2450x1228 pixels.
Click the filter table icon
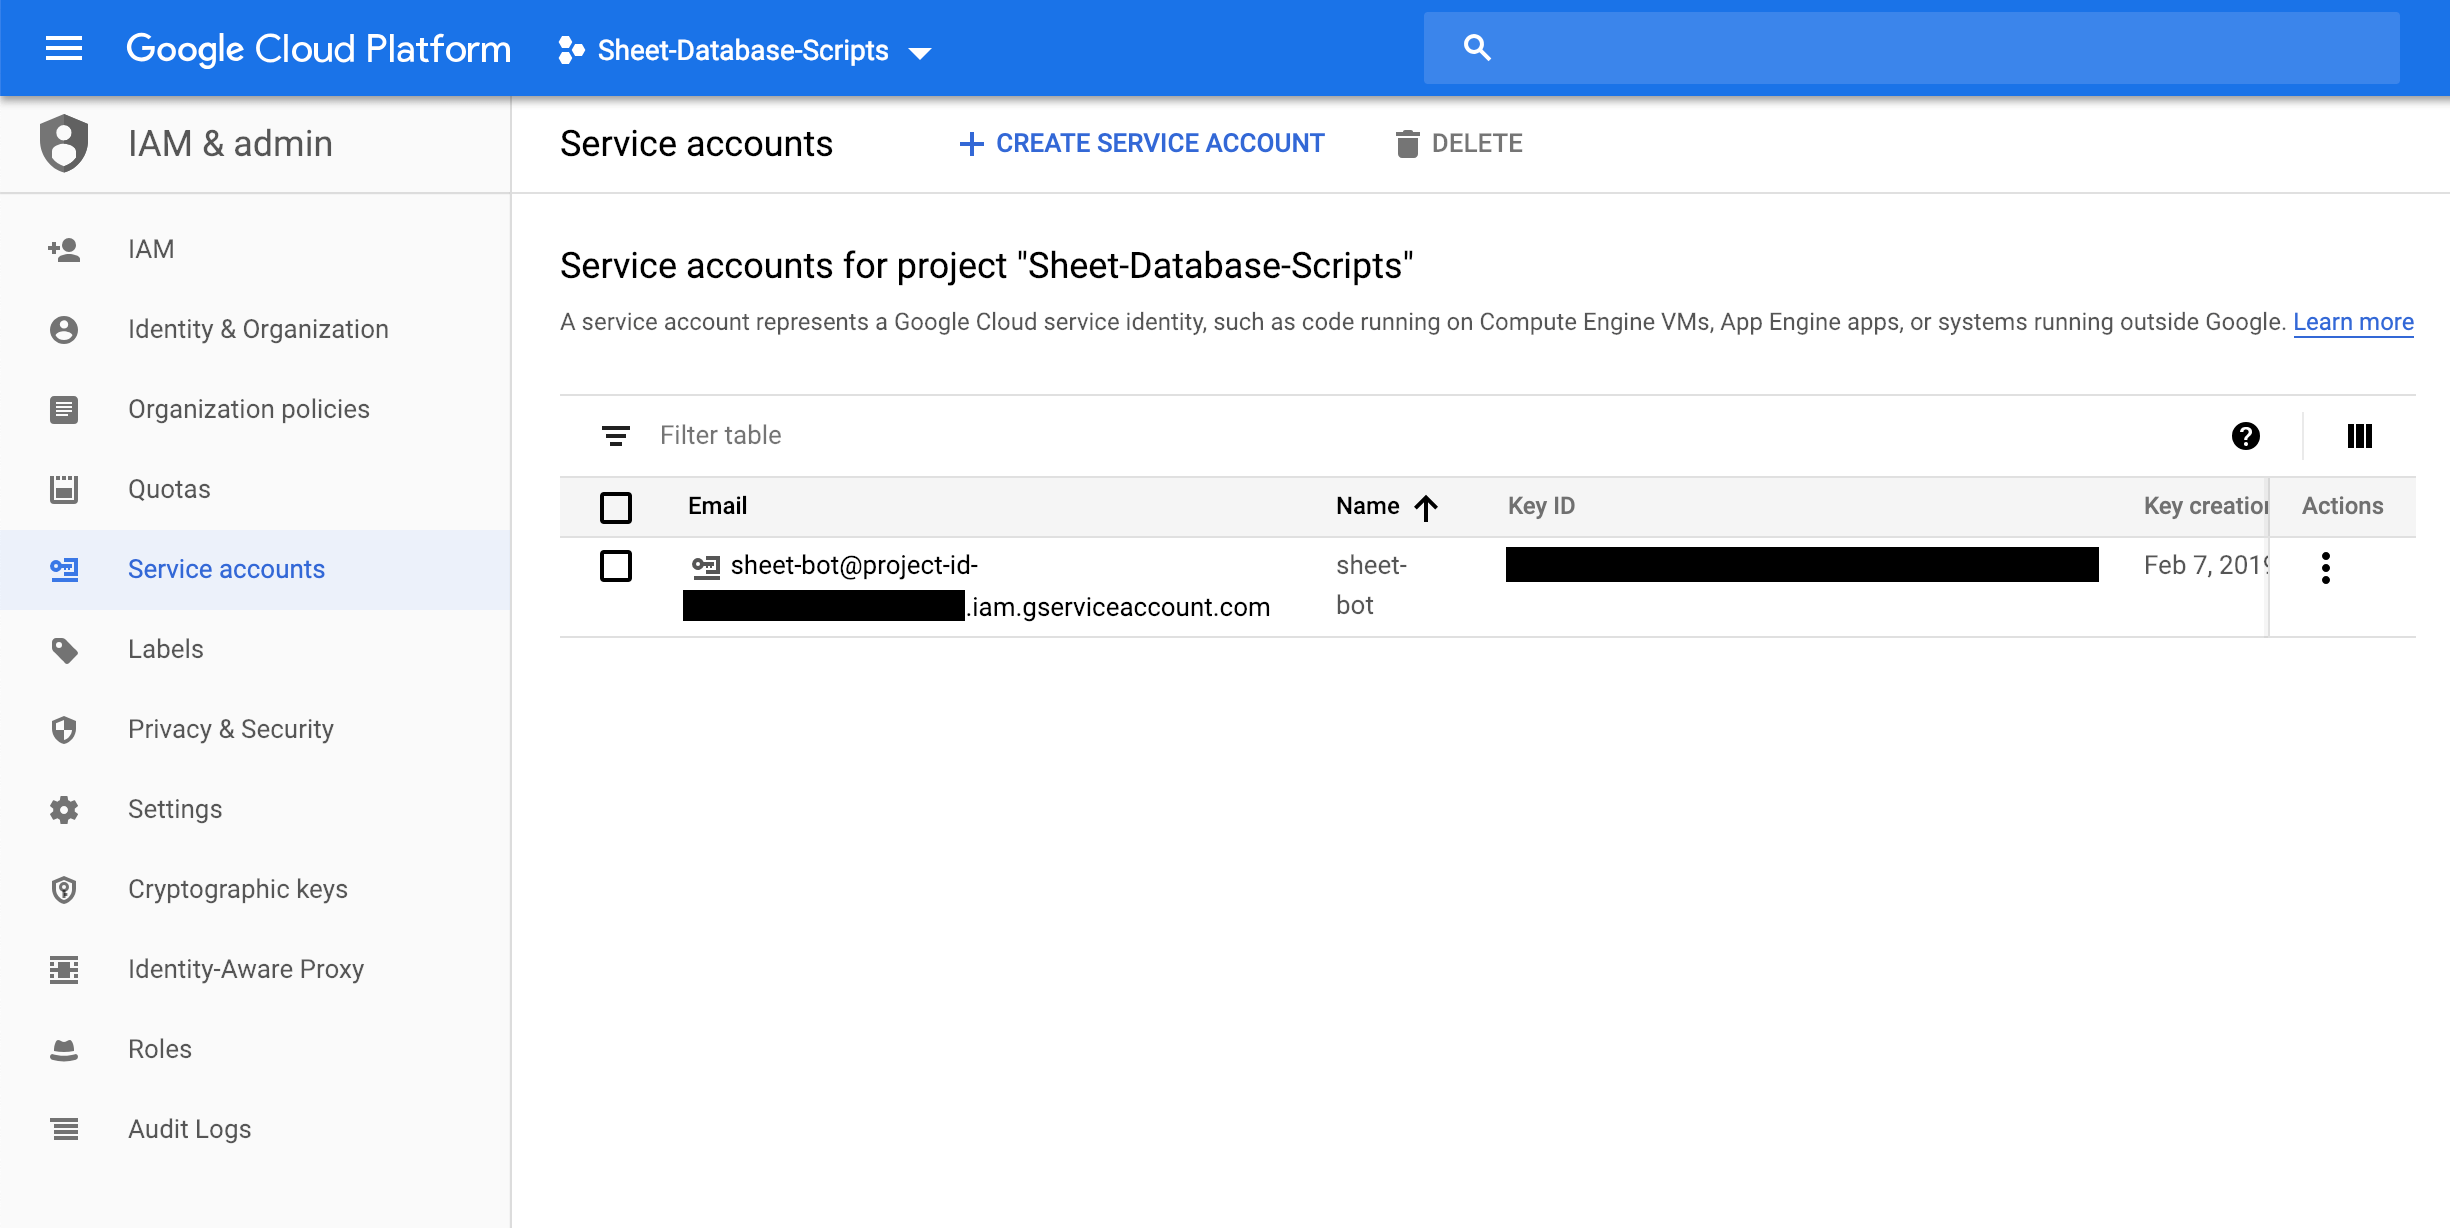615,436
